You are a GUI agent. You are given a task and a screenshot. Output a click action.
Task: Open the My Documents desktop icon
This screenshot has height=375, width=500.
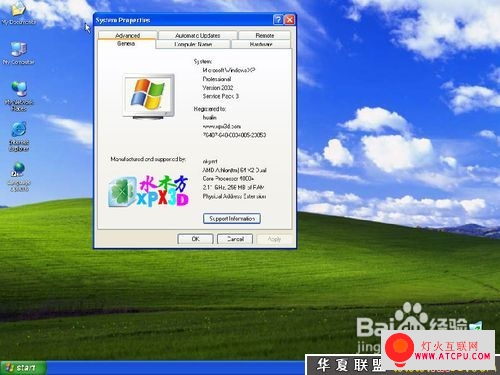point(18,13)
